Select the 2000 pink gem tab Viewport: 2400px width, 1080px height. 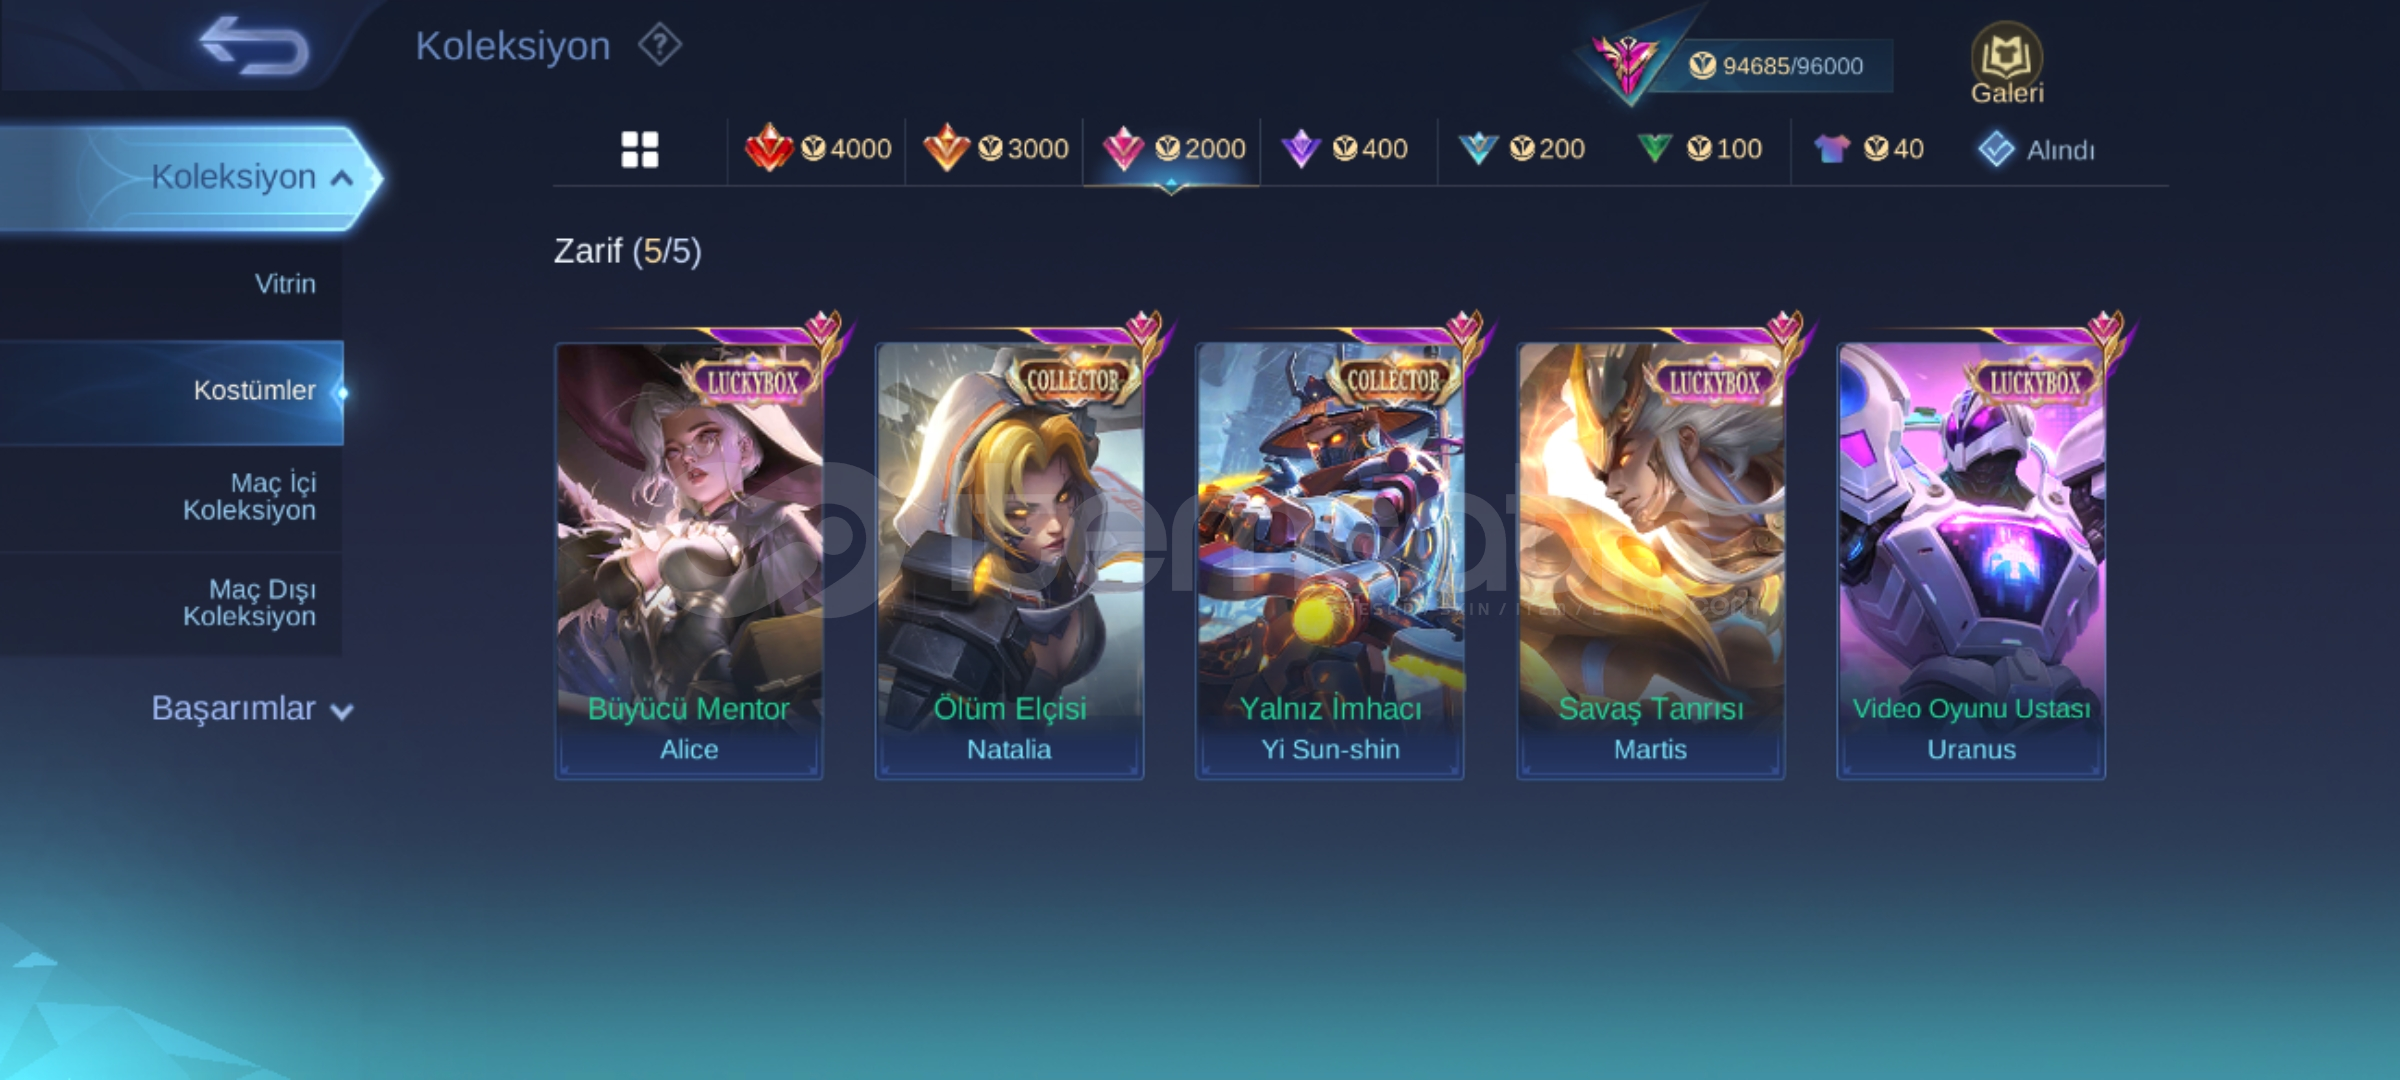[x=1172, y=149]
